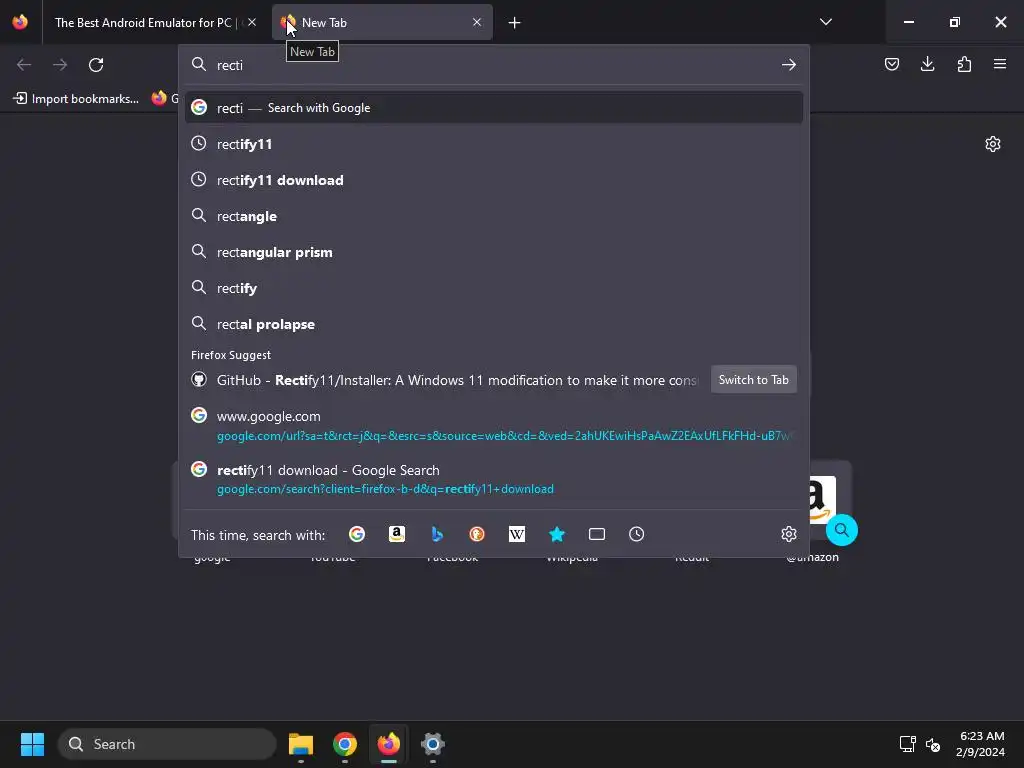The width and height of the screenshot is (1024, 768).
Task: Select the New Tab tab
Action: coord(382,22)
